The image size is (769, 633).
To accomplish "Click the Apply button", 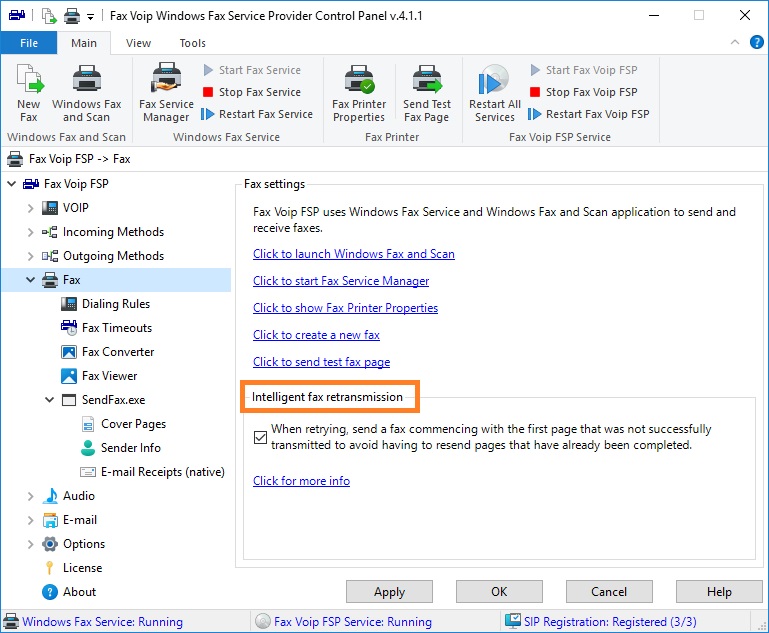I will [389, 592].
